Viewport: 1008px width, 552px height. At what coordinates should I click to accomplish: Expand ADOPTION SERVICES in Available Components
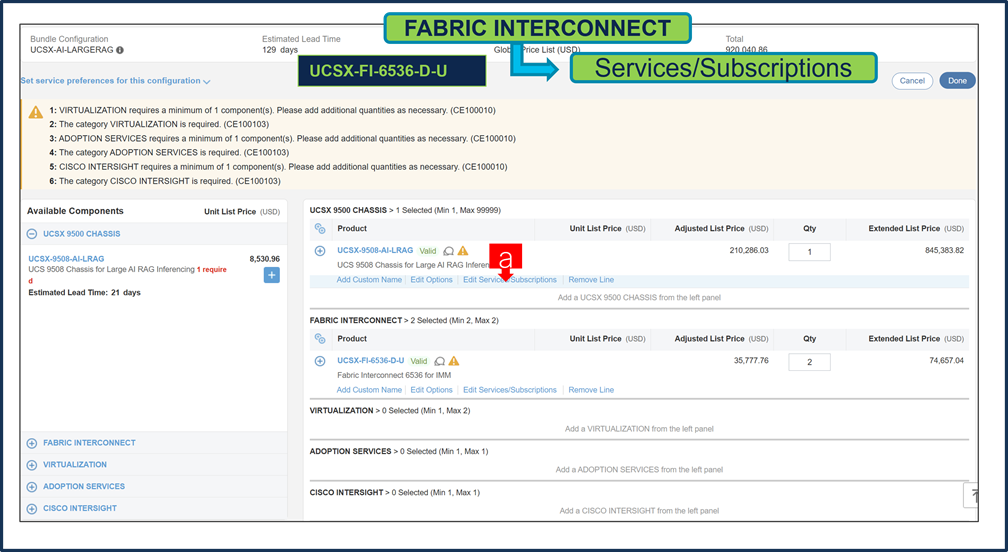[x=32, y=486]
